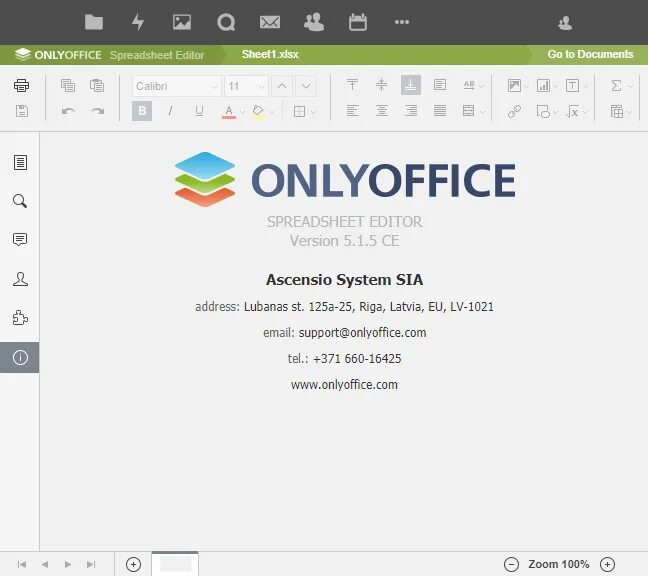Increase the font size
Image resolution: width=648 pixels, height=576 pixels.
[282, 86]
